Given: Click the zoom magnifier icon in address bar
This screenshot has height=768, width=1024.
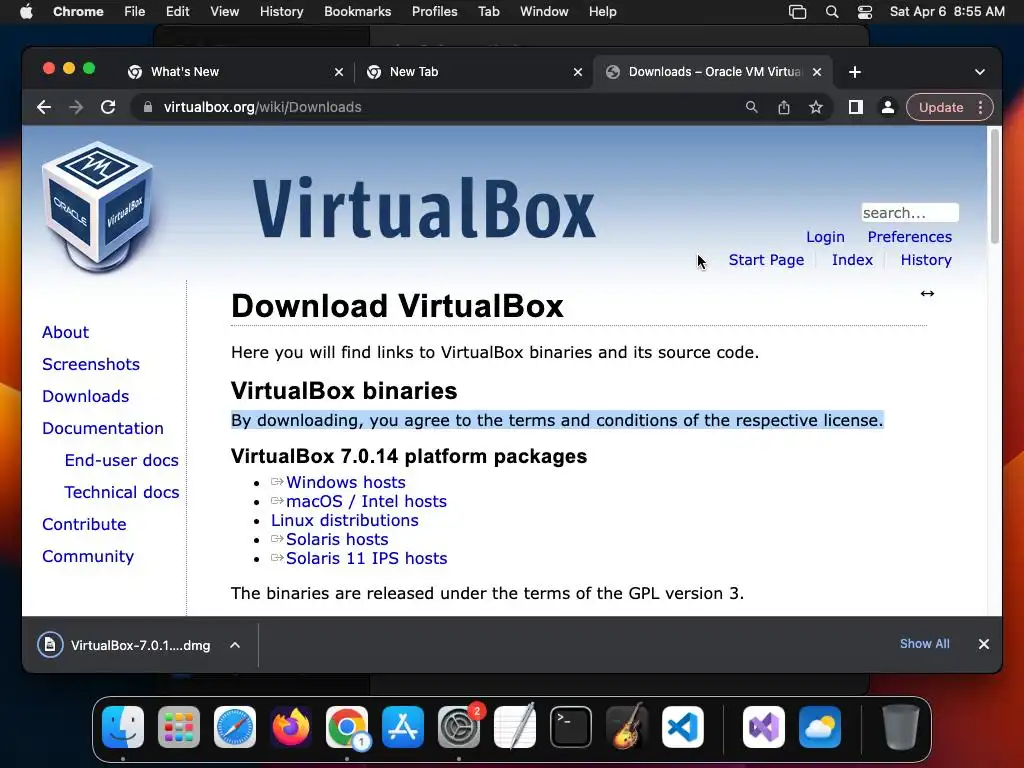Looking at the screenshot, I should coord(752,107).
